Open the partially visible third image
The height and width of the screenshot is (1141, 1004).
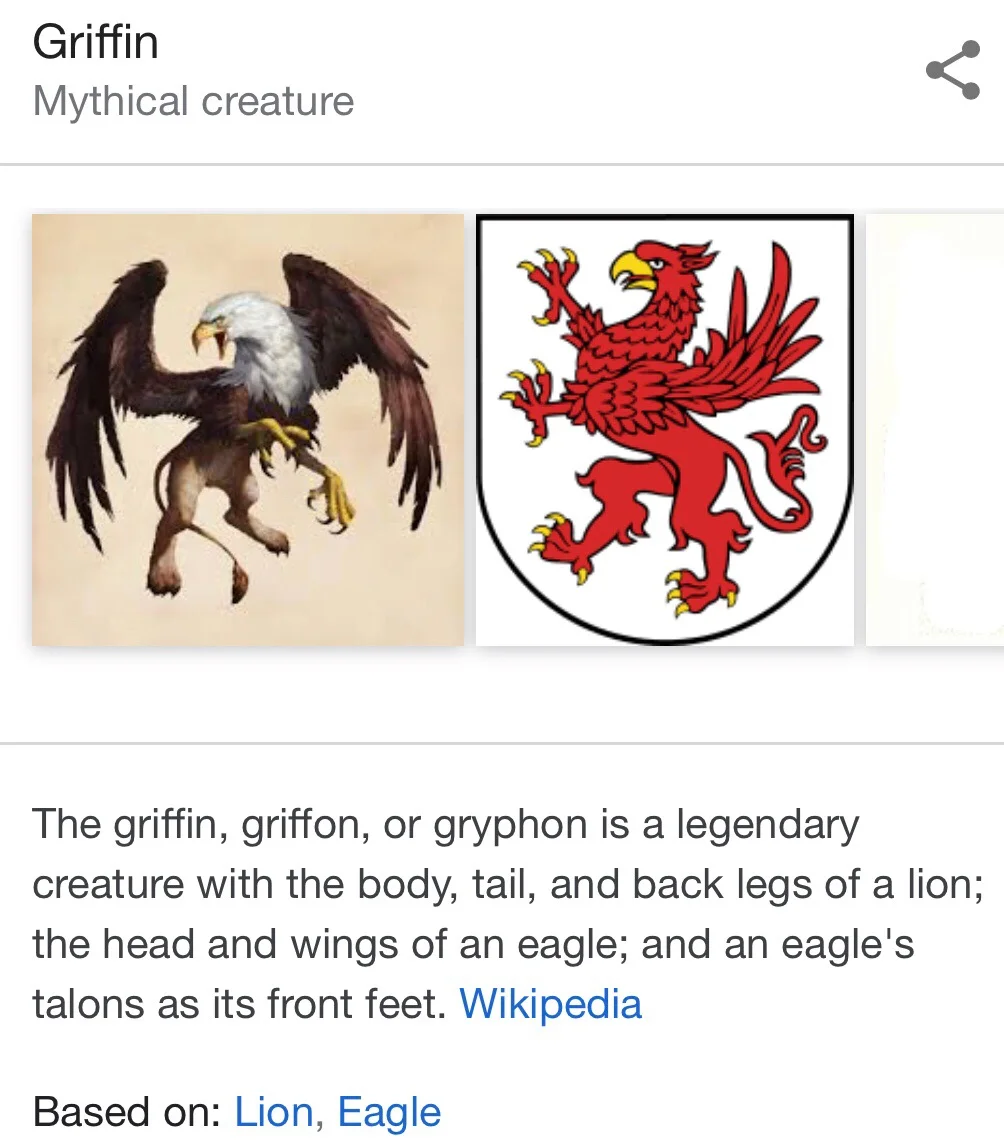coord(935,429)
